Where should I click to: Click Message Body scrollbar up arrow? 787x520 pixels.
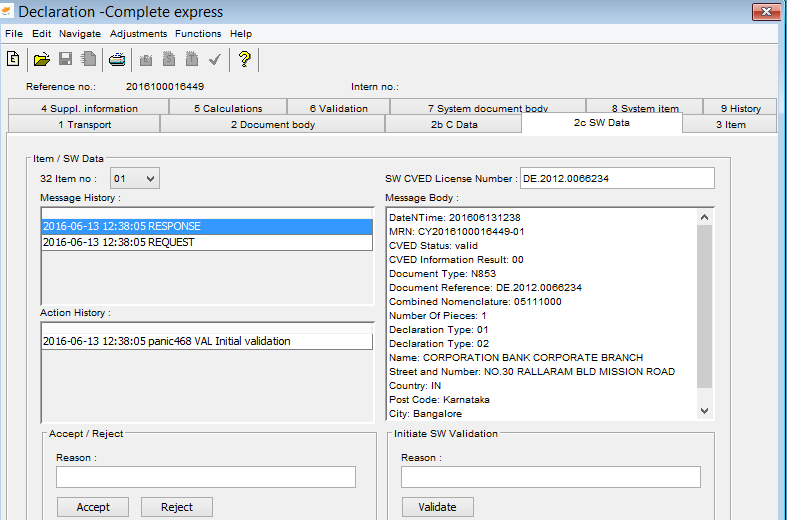[704, 217]
